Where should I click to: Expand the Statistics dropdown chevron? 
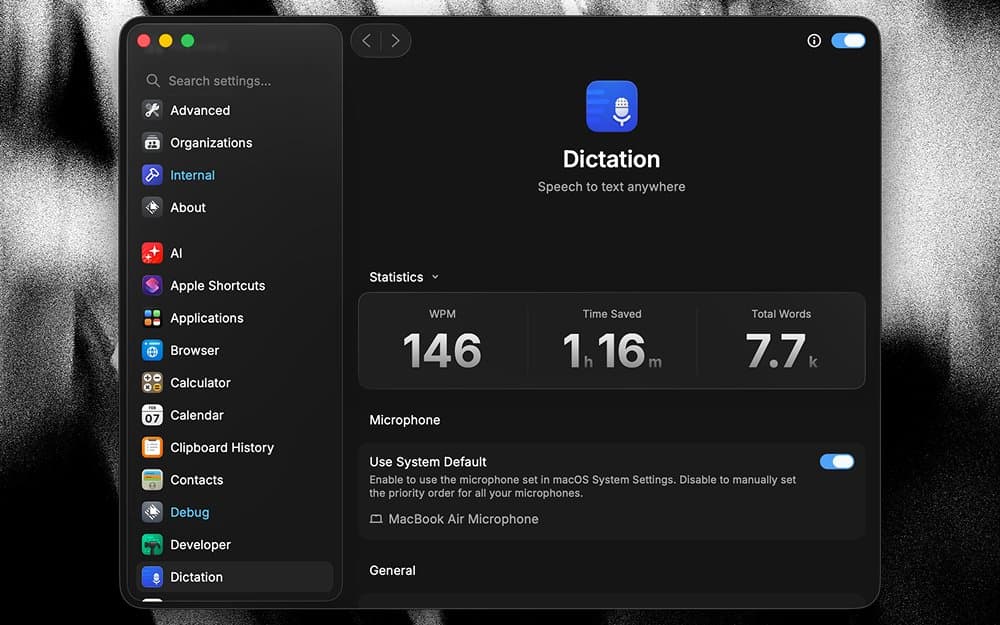coord(436,277)
